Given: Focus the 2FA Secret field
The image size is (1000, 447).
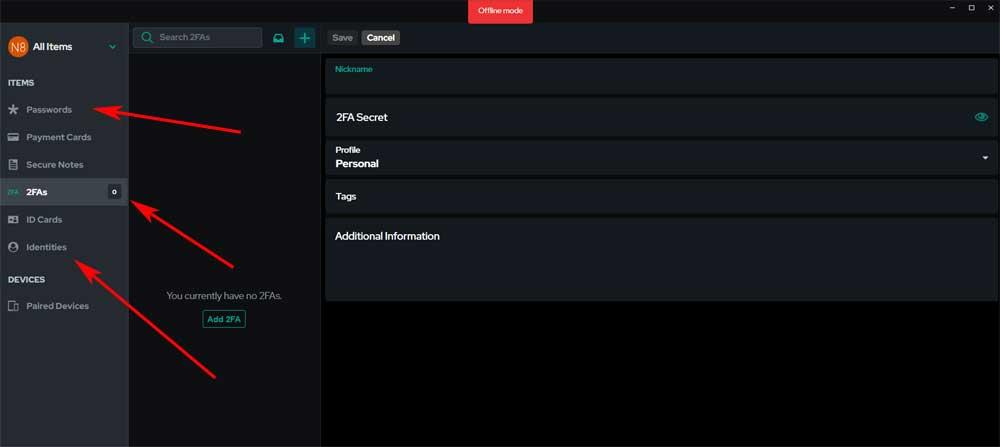Looking at the screenshot, I should pyautogui.click(x=661, y=117).
